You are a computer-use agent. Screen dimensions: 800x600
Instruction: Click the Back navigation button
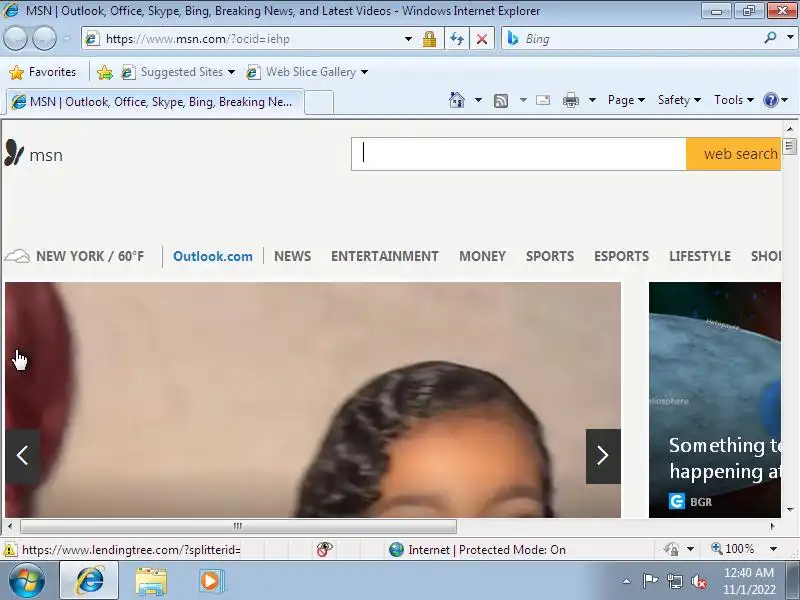click(x=15, y=38)
